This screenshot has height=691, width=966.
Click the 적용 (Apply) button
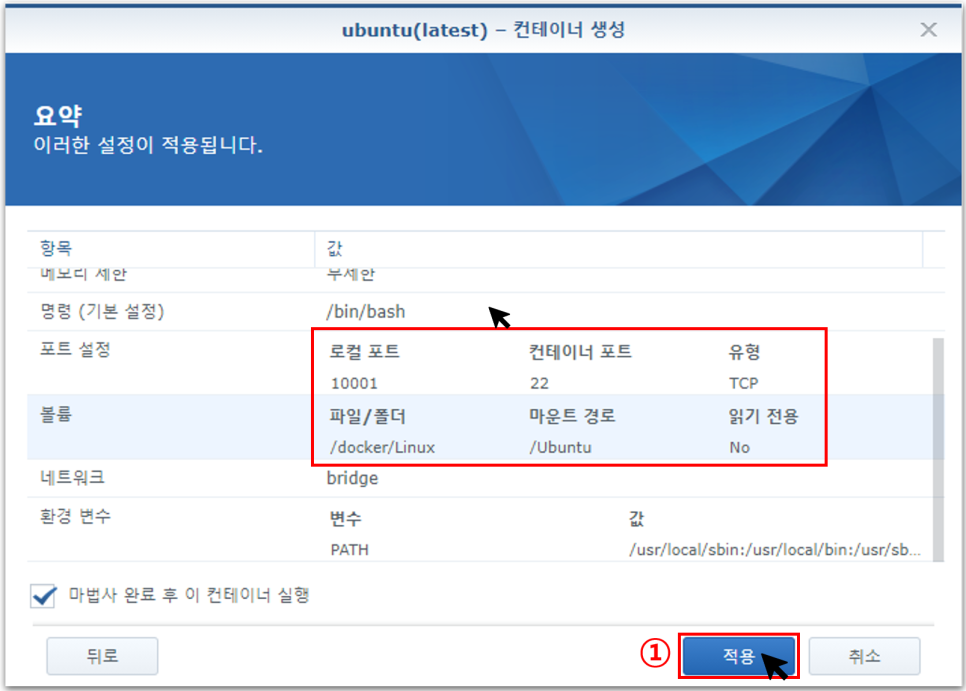point(739,656)
